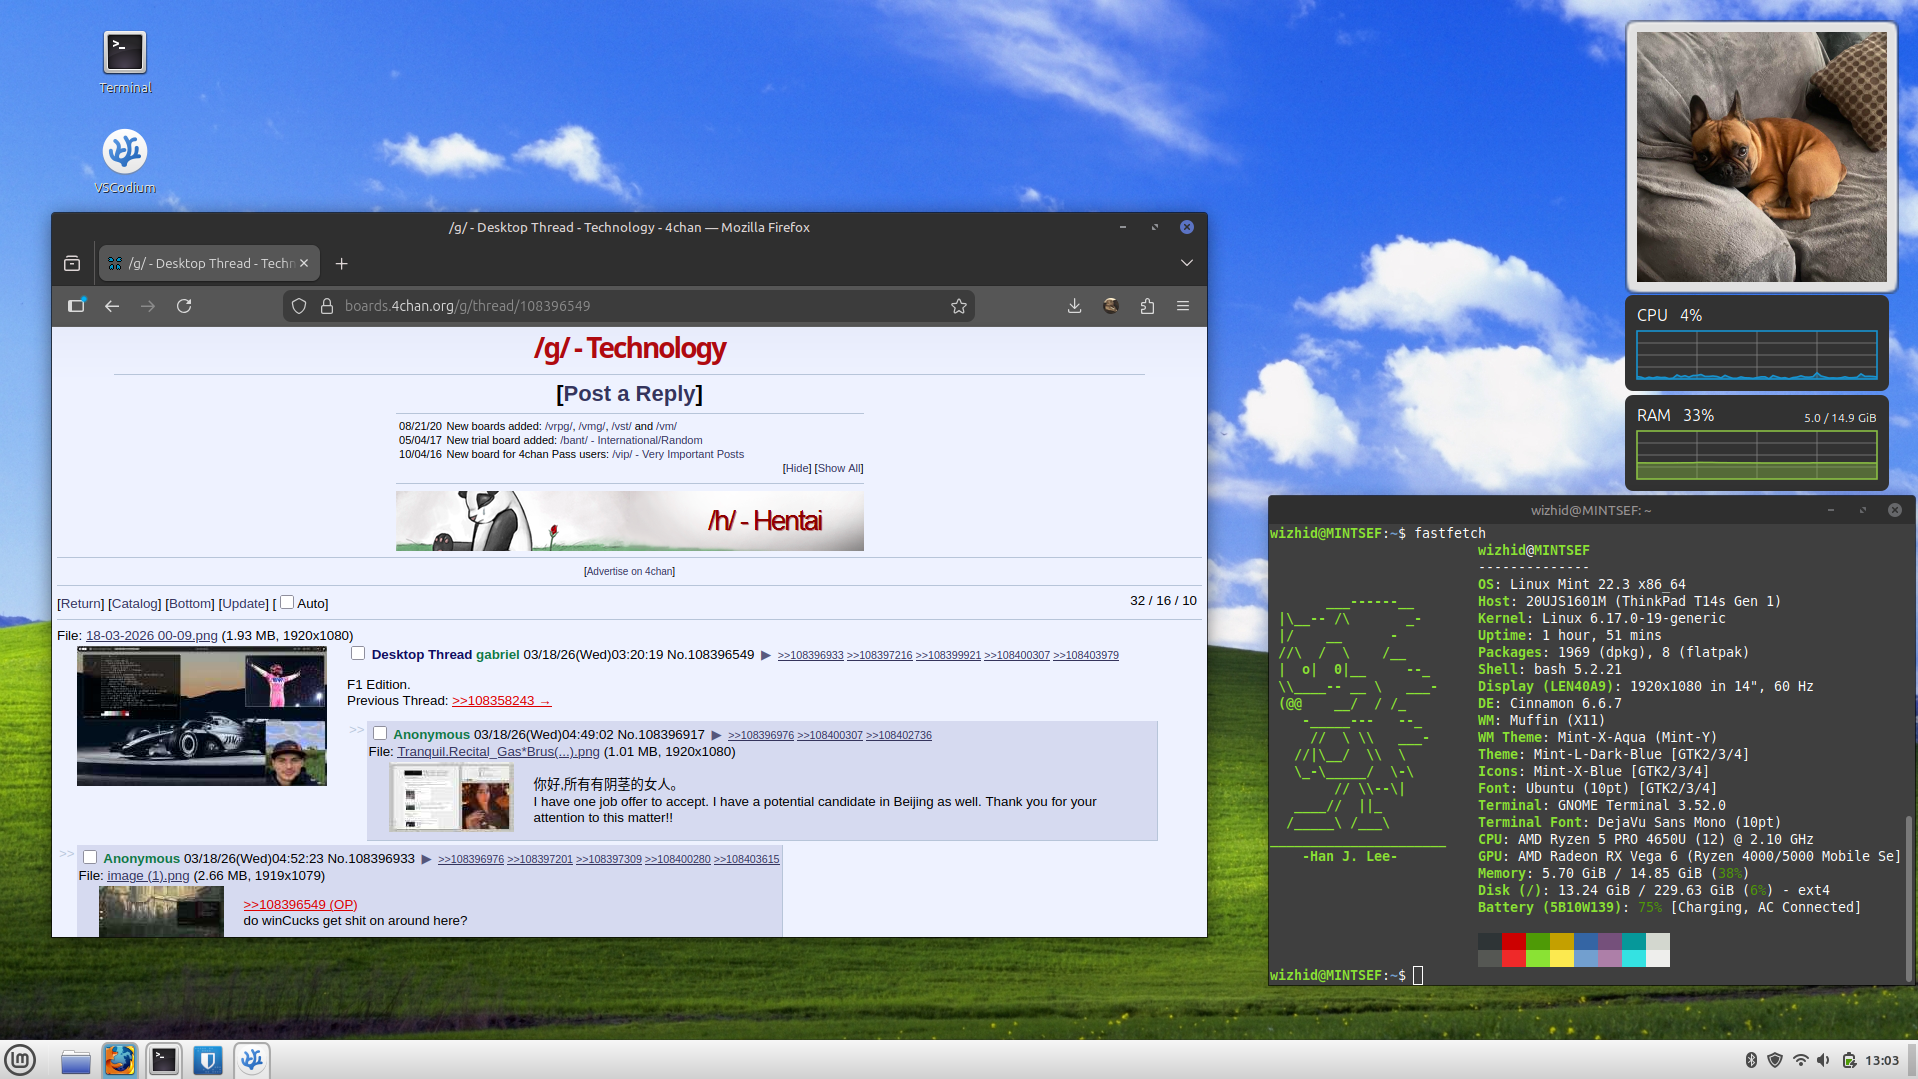Go forward one page in Firefox

coord(148,306)
